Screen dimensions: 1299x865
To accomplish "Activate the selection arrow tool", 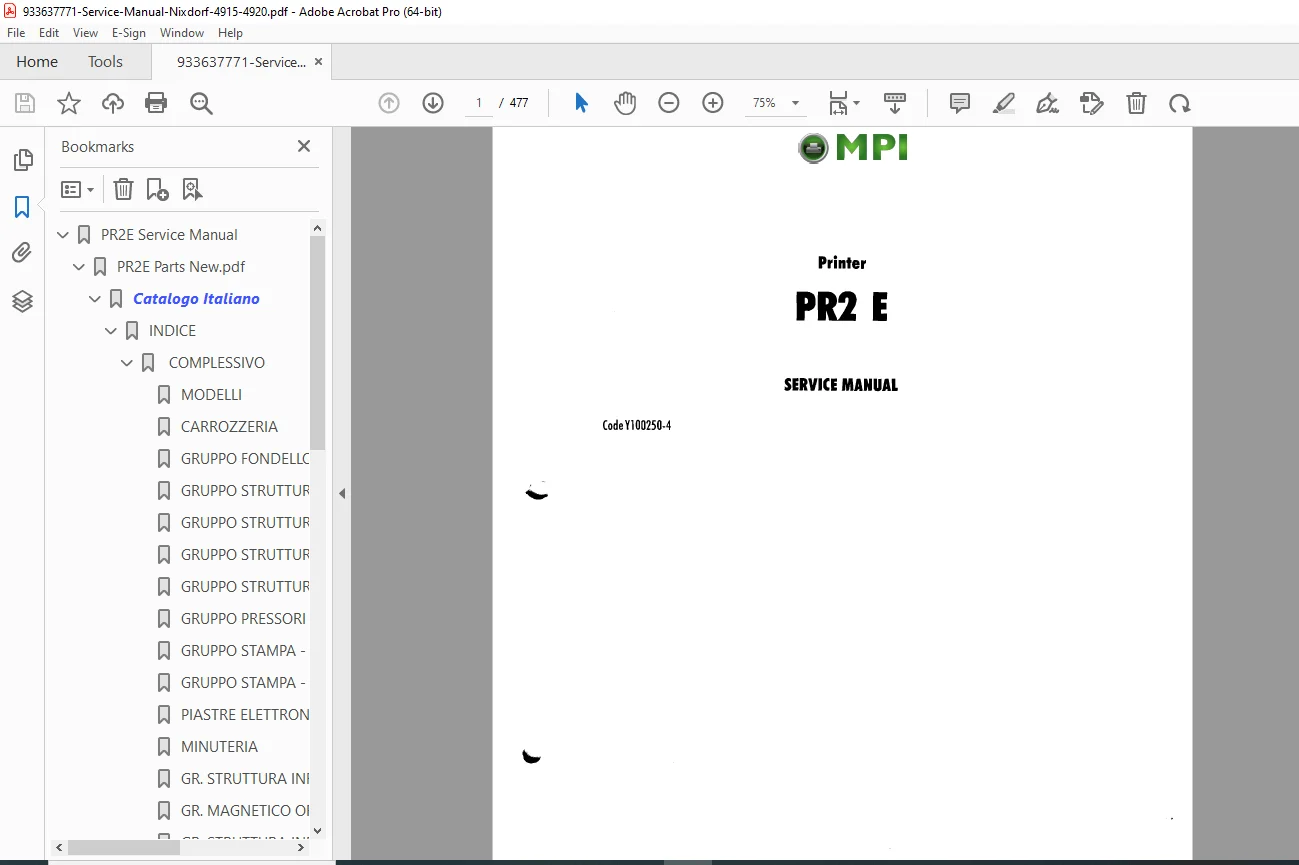I will [x=581, y=103].
